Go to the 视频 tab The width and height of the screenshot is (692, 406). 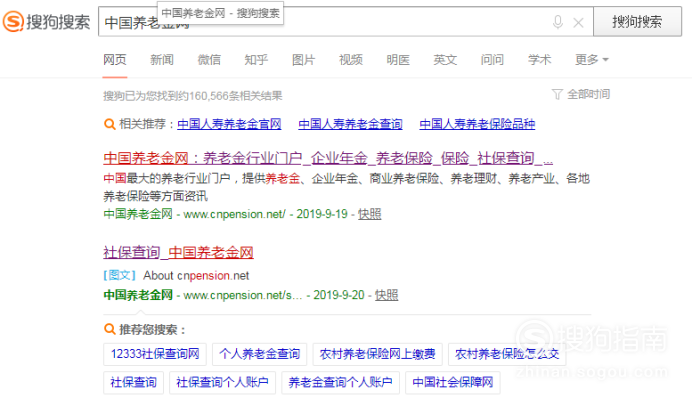coord(351,60)
